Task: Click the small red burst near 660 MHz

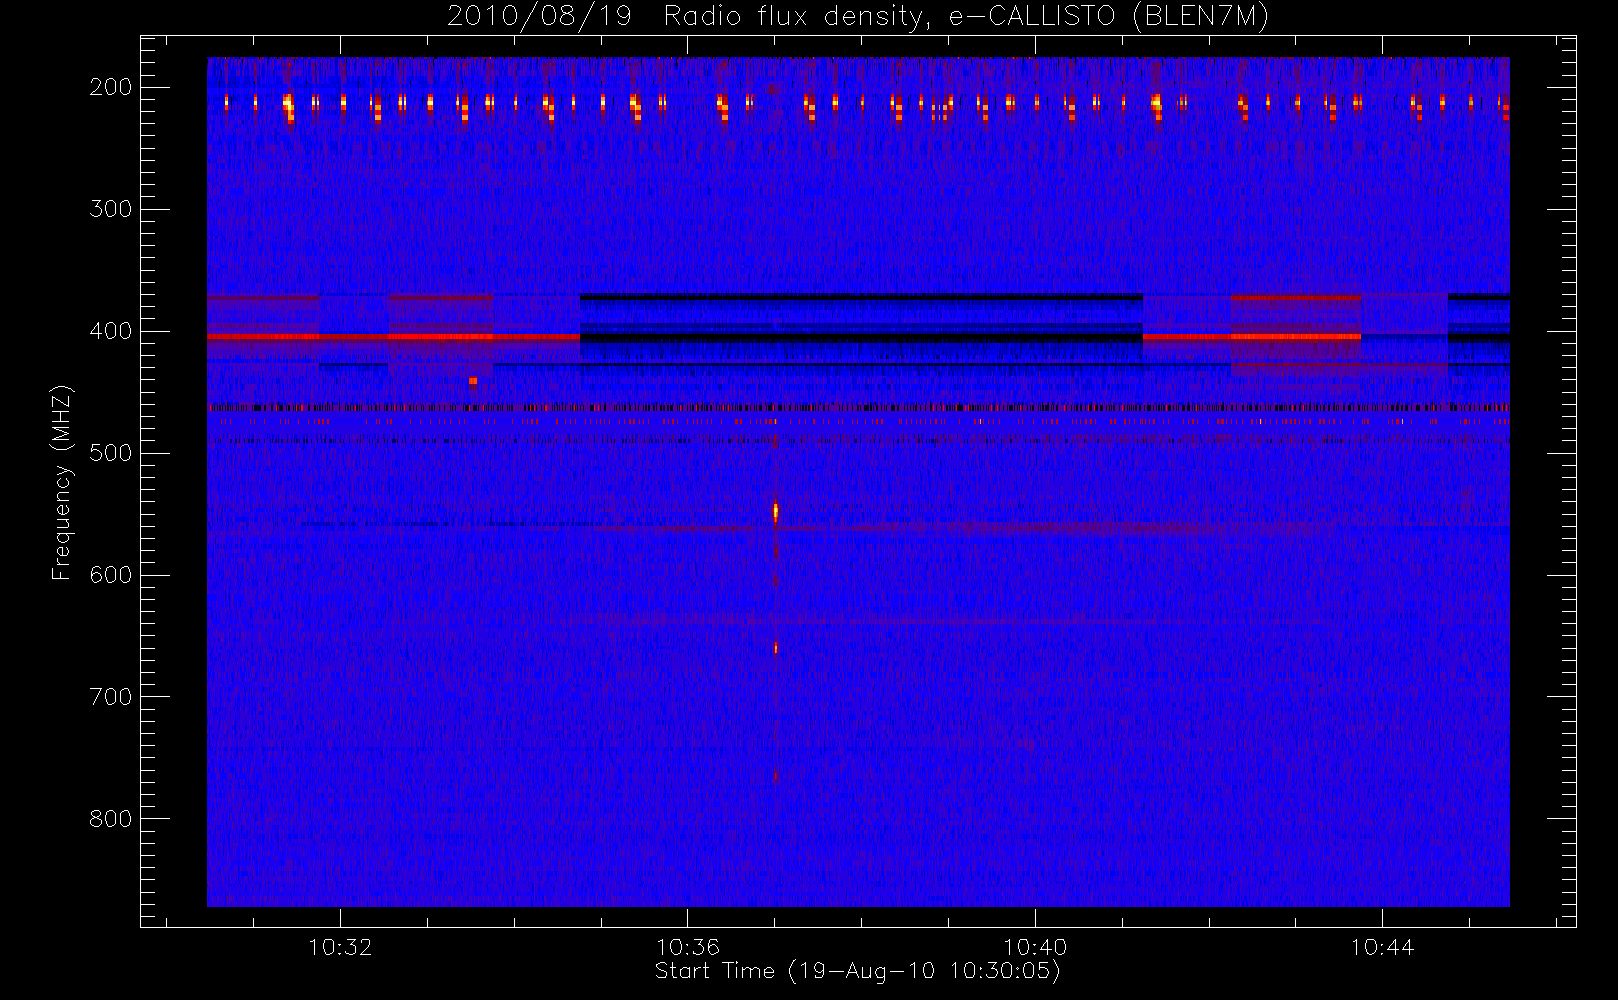Action: [x=775, y=648]
